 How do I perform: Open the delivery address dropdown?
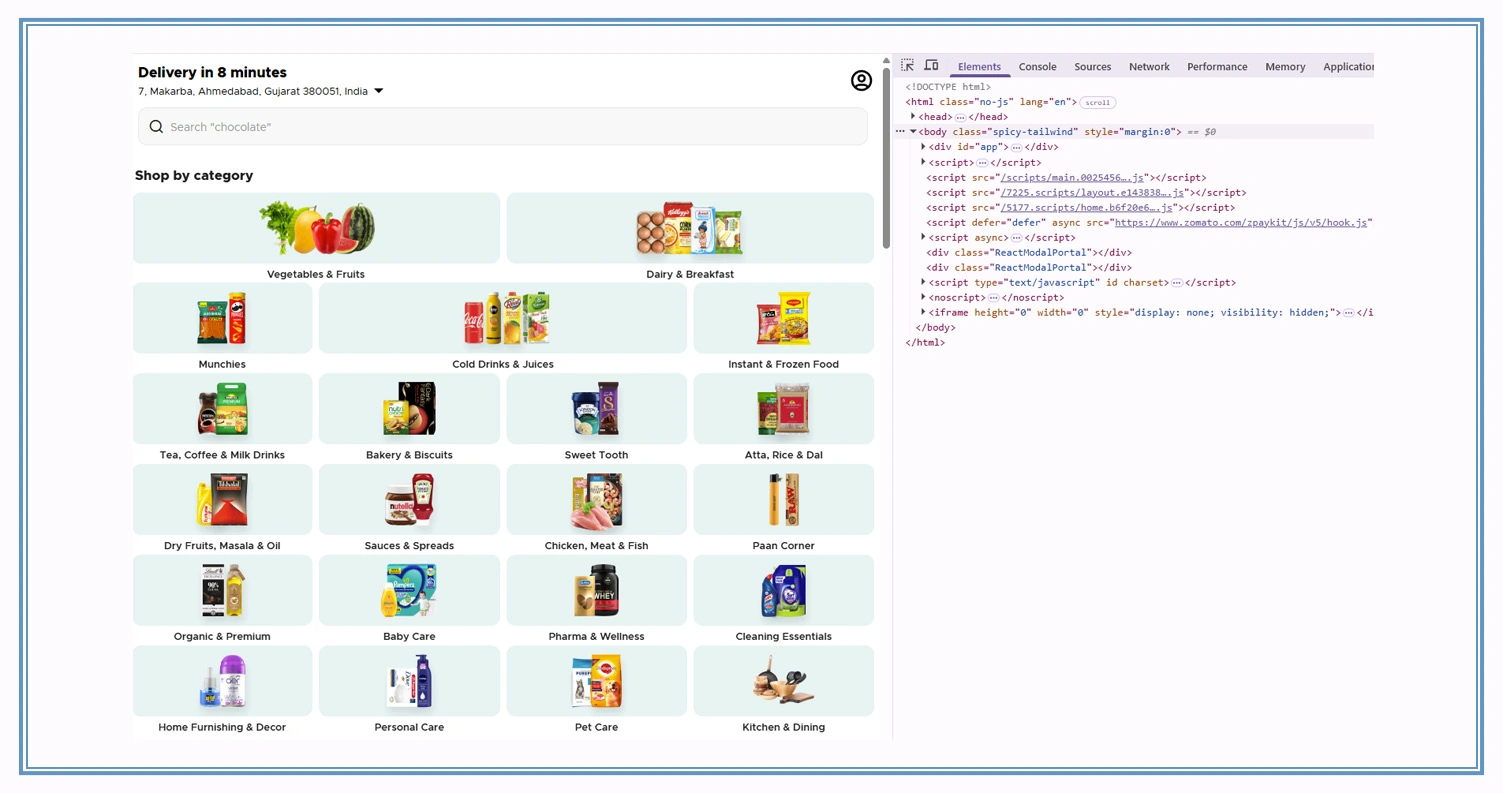coord(378,90)
